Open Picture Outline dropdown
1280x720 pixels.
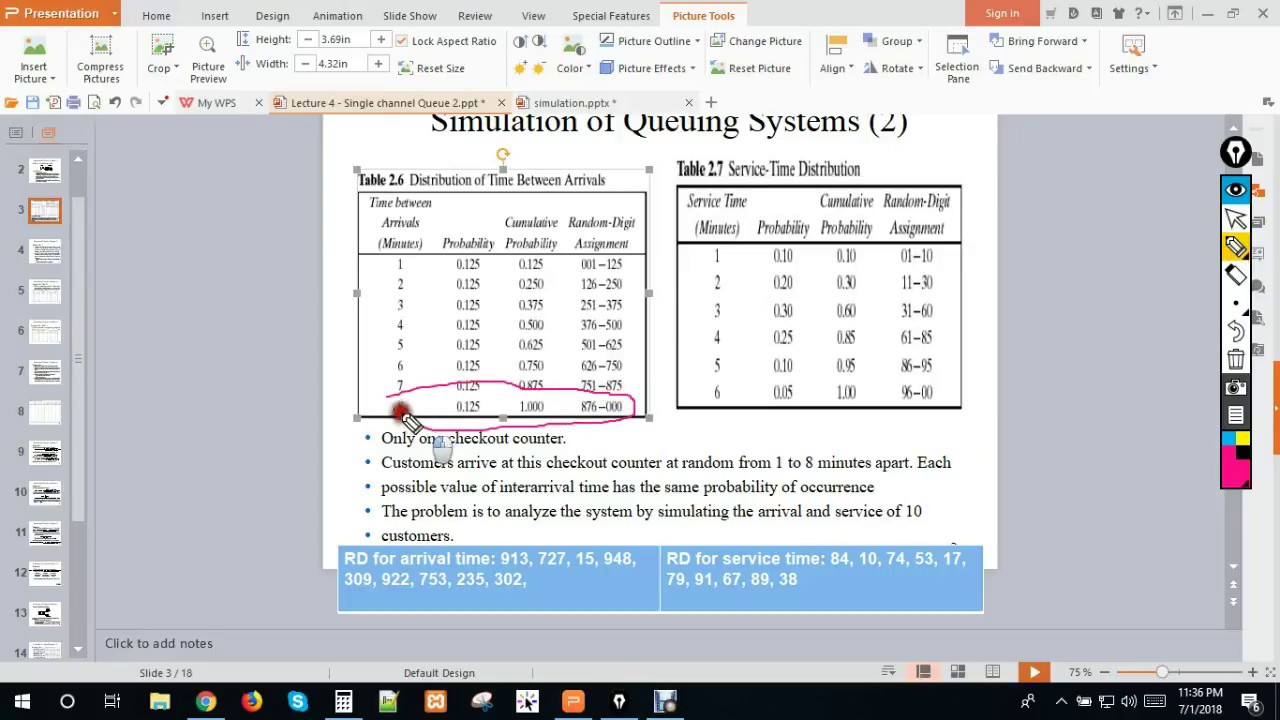(650, 41)
